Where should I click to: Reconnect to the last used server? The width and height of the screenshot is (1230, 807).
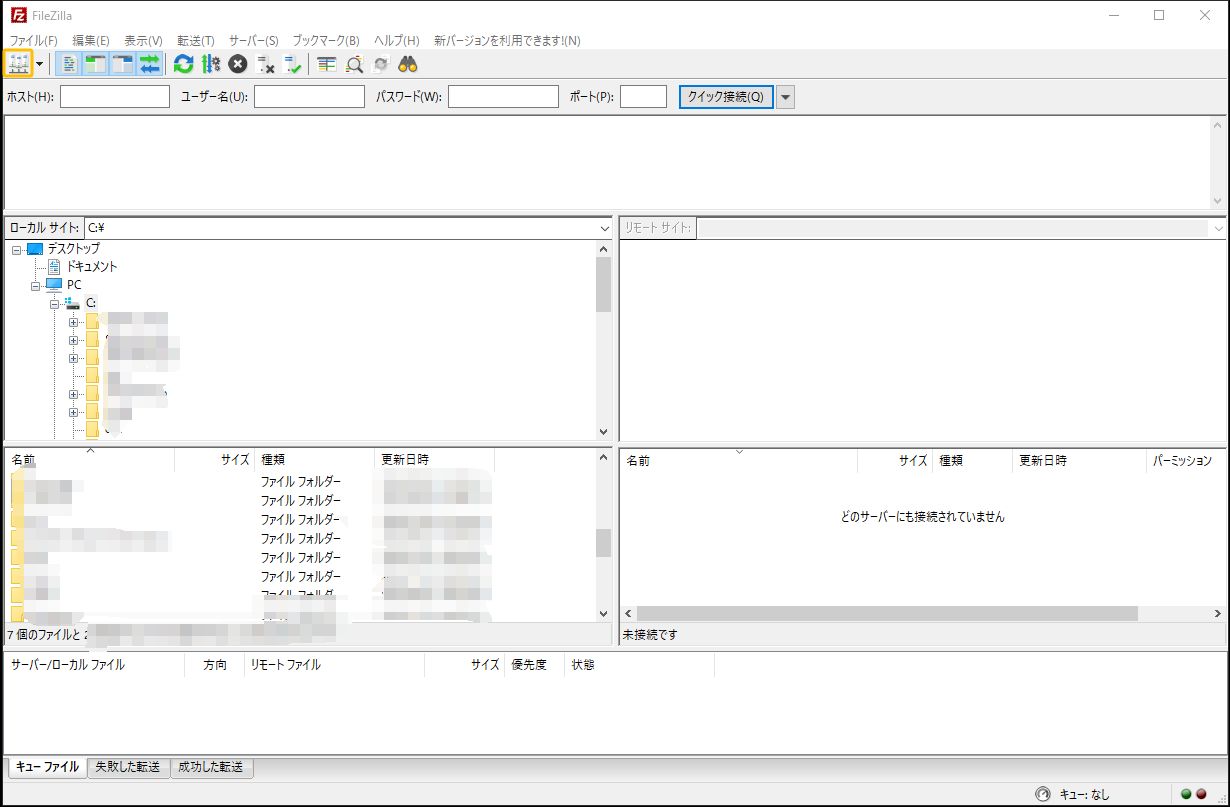(291, 63)
